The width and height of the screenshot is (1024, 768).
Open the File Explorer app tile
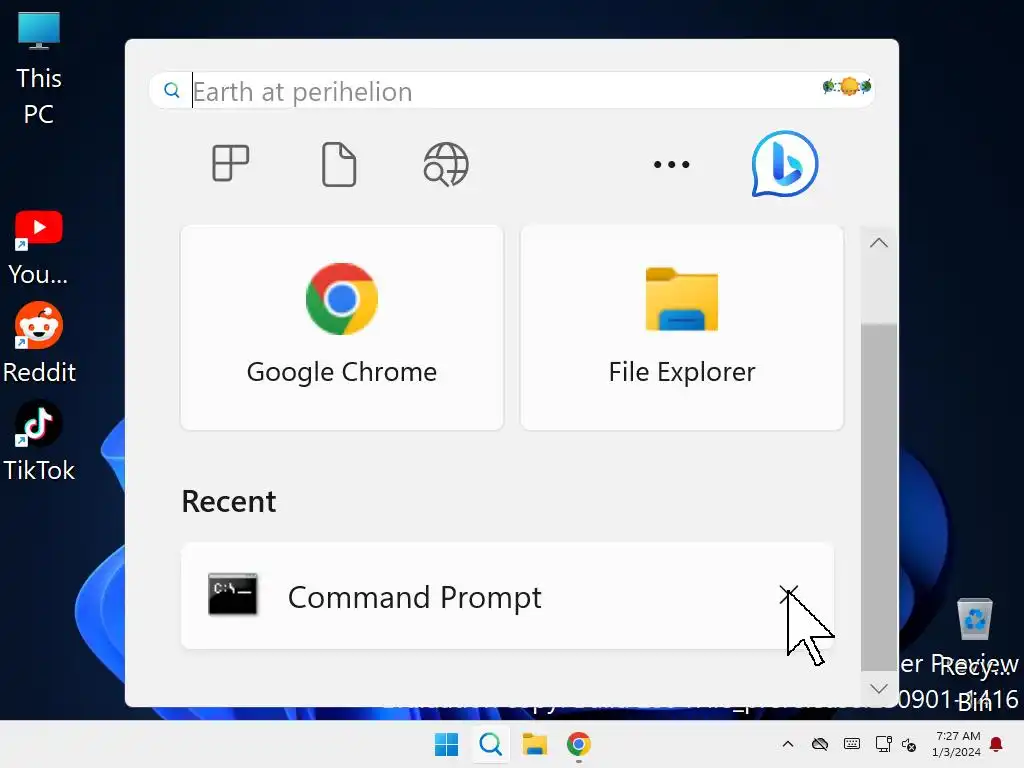coord(682,328)
